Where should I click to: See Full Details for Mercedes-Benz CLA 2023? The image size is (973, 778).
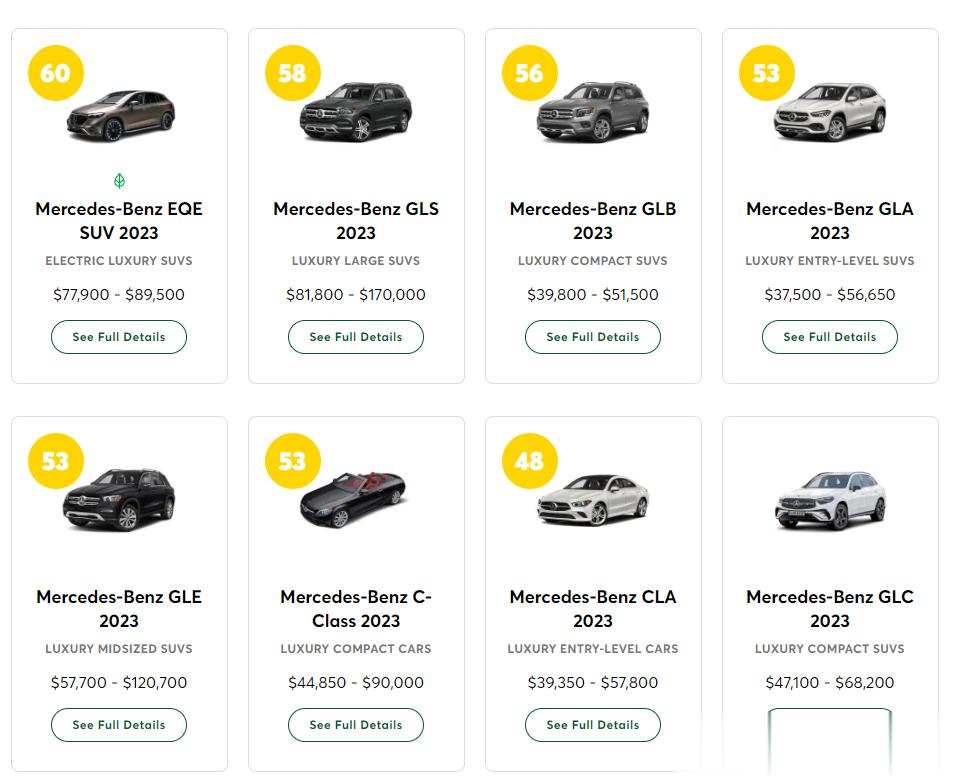(593, 725)
